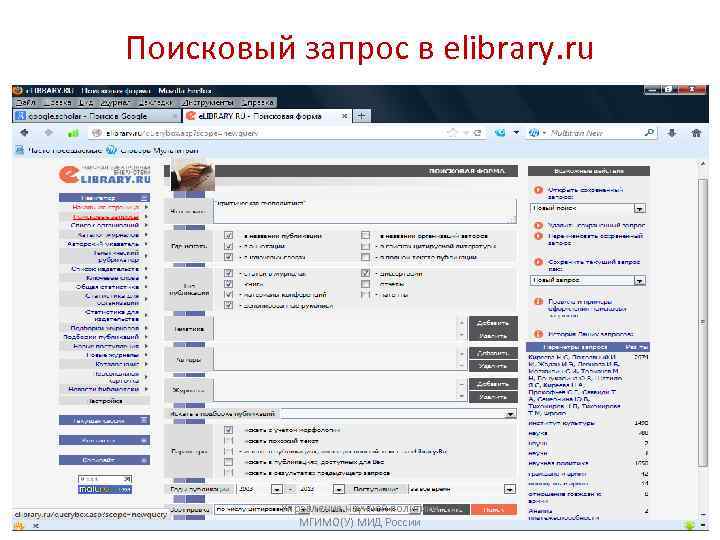Viewport: 720px width, 540px height.
Task: Go back with the browser back arrow
Action: pyautogui.click(x=24, y=133)
